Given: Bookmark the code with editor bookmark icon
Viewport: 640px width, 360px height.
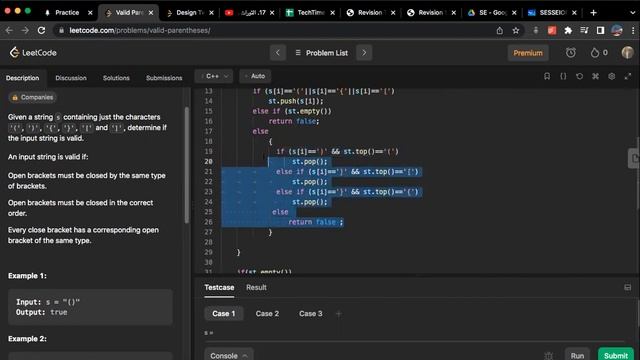Looking at the screenshot, I should 547,76.
